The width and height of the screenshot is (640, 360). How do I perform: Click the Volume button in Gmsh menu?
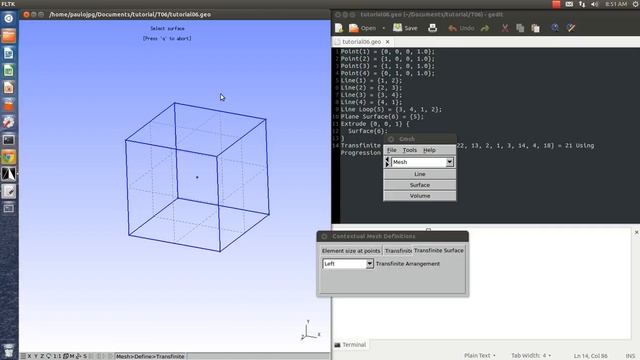420,196
